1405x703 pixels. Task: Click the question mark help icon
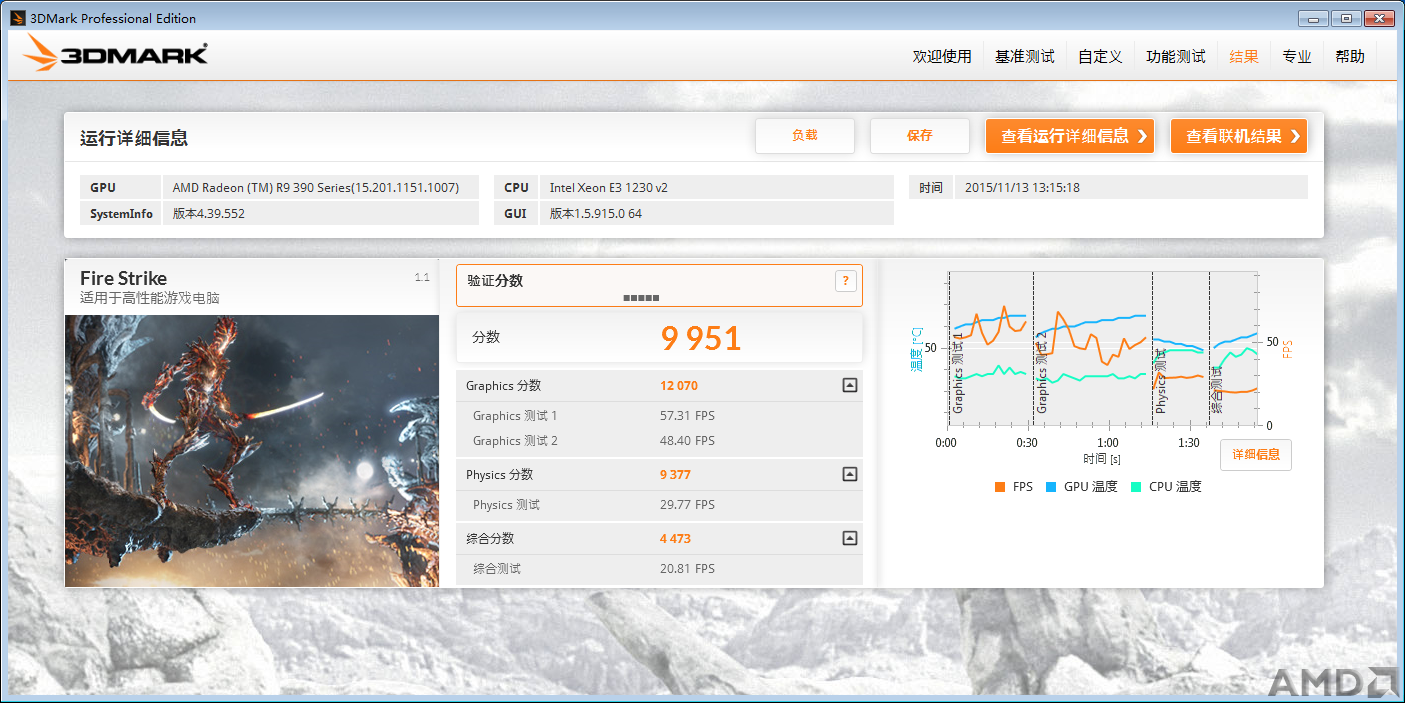845,281
